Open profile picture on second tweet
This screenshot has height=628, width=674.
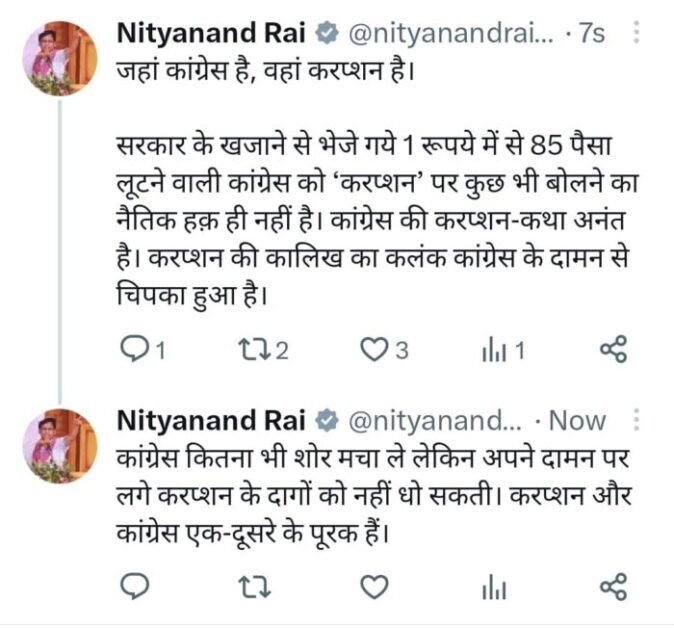click(x=60, y=444)
